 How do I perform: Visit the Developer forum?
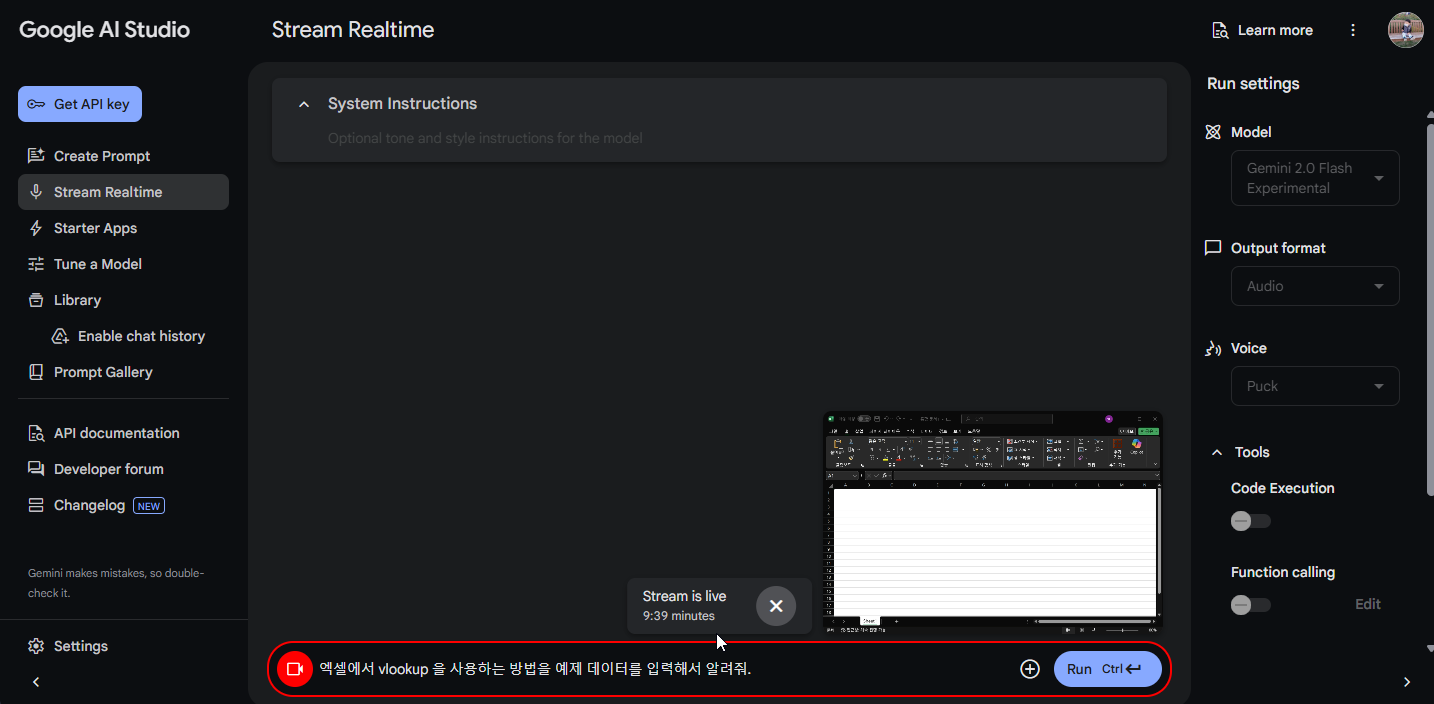[x=108, y=469]
